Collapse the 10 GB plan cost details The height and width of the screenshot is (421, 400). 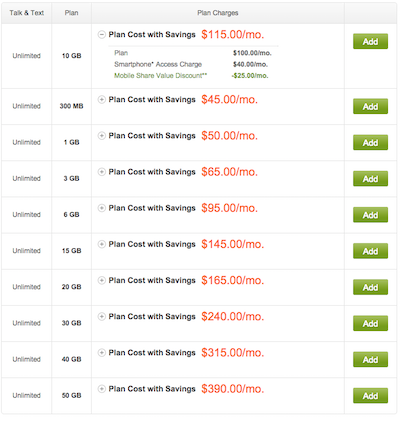pos(102,34)
